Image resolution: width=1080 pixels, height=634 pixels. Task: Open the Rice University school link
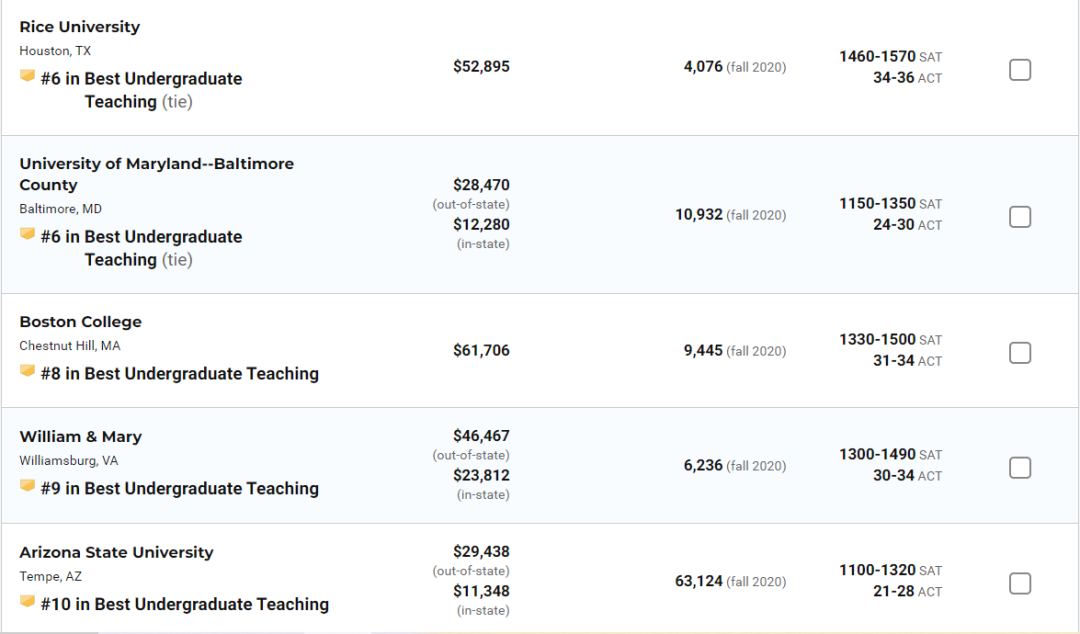point(80,27)
